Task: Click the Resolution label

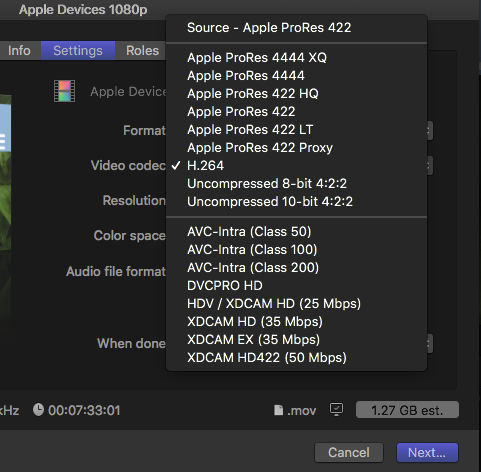Action: (x=134, y=200)
